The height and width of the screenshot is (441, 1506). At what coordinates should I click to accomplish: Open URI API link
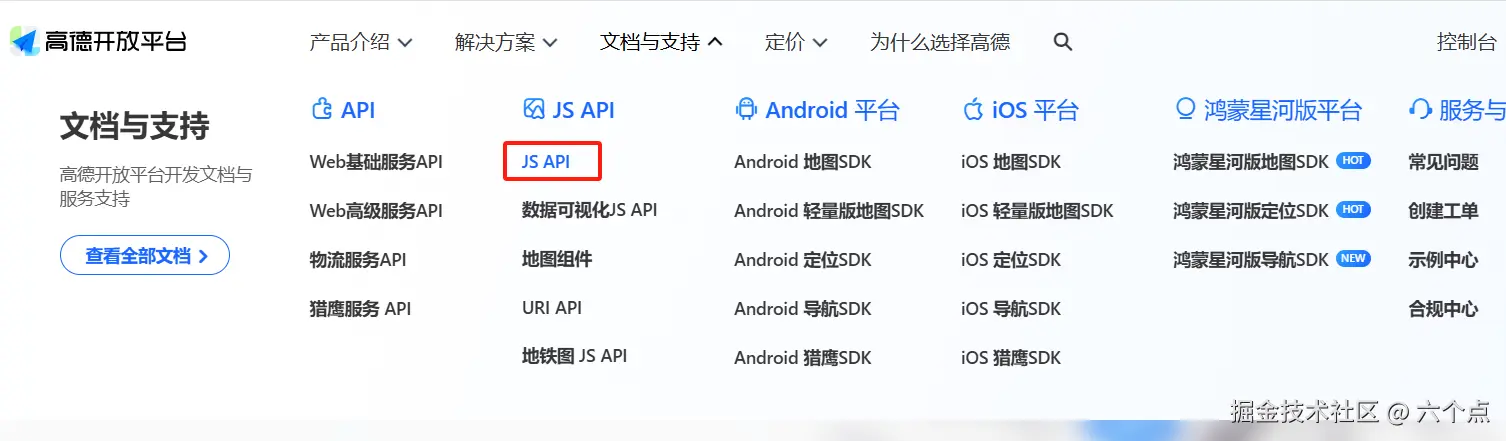coord(552,308)
